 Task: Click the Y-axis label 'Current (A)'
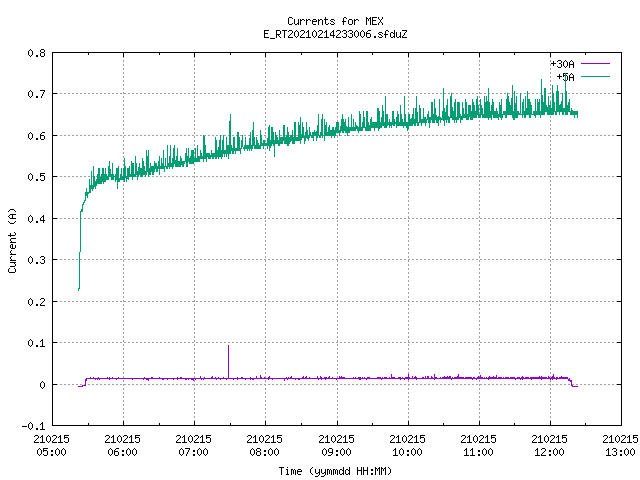pos(12,240)
